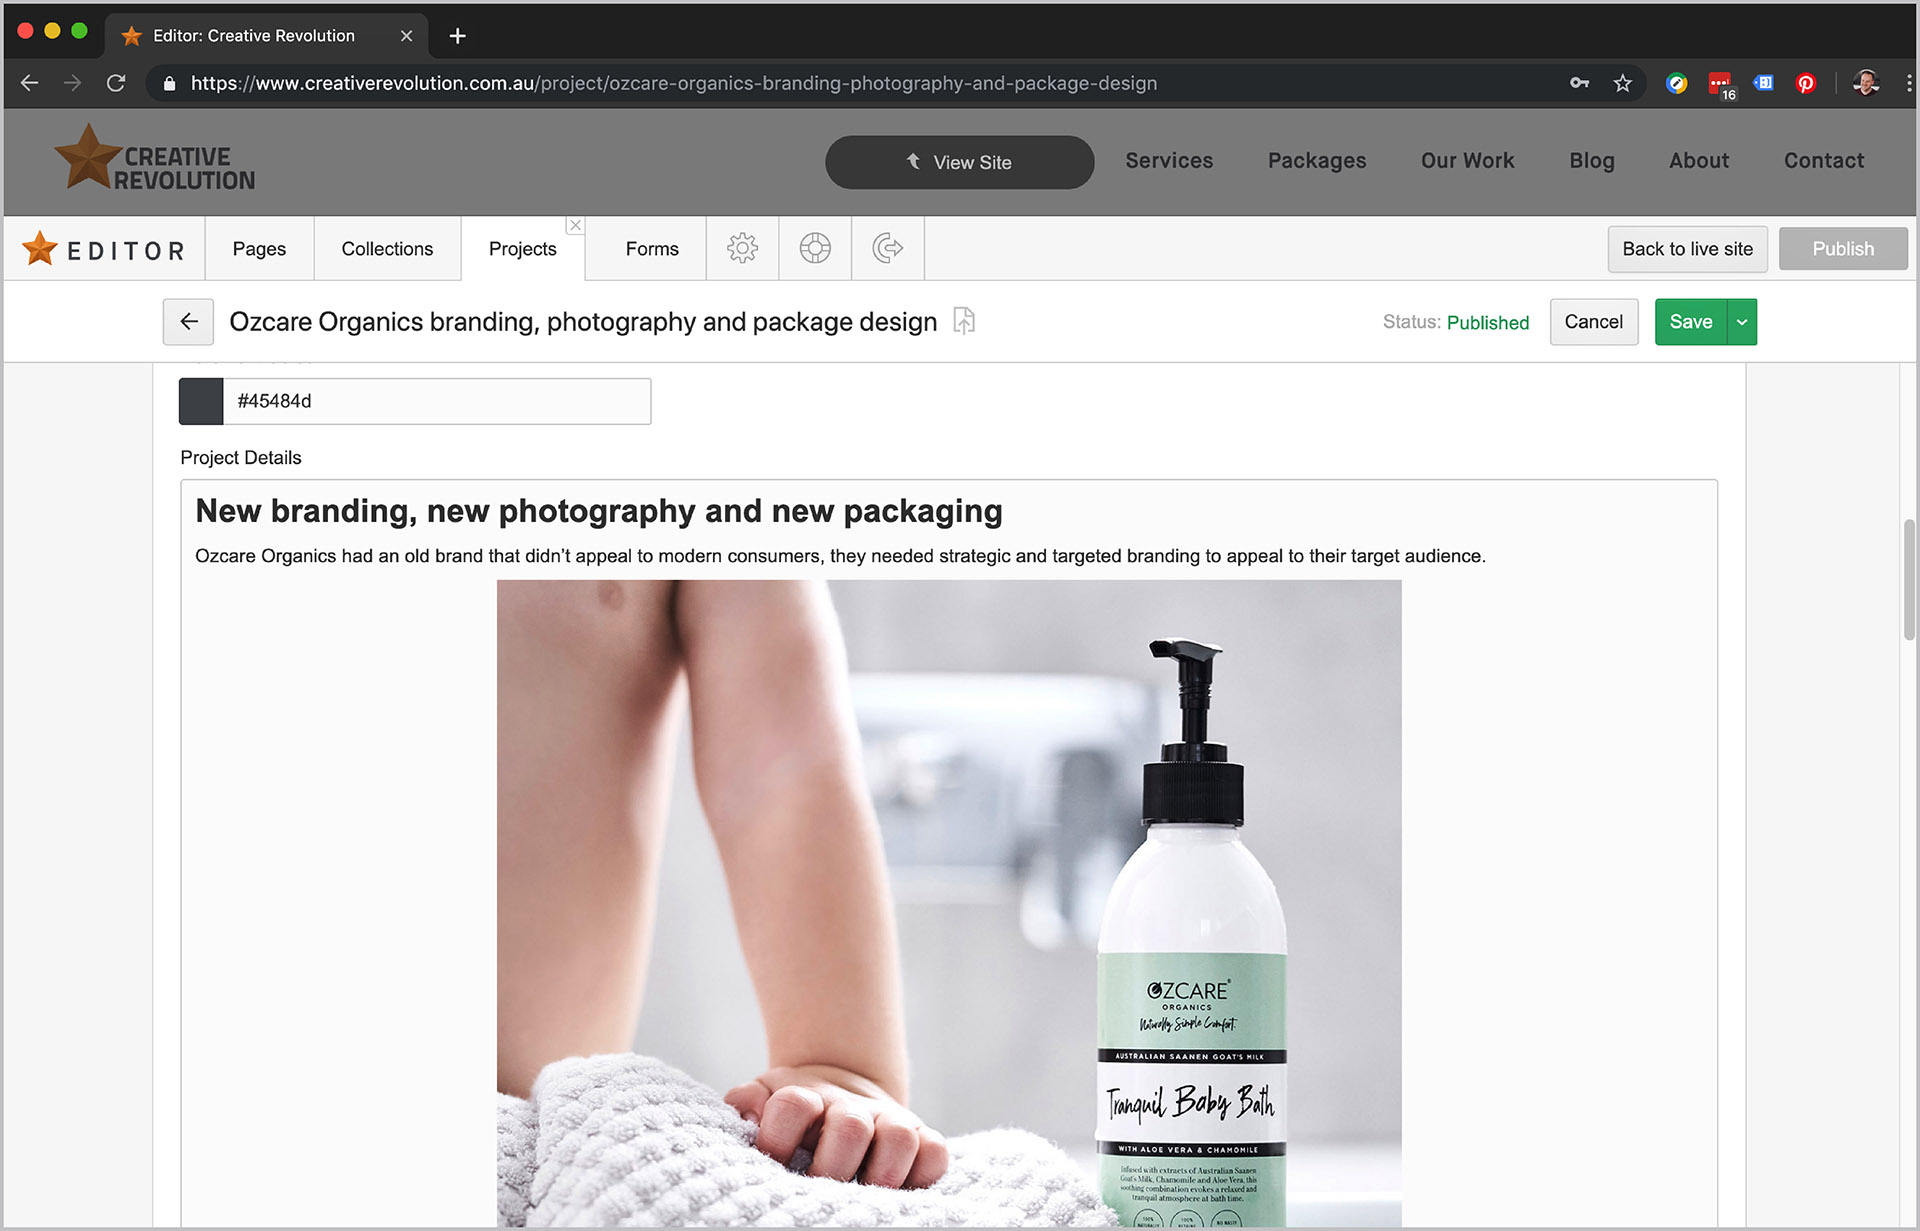Open the Pinterest browser extension
This screenshot has width=1920, height=1231.
click(1805, 83)
